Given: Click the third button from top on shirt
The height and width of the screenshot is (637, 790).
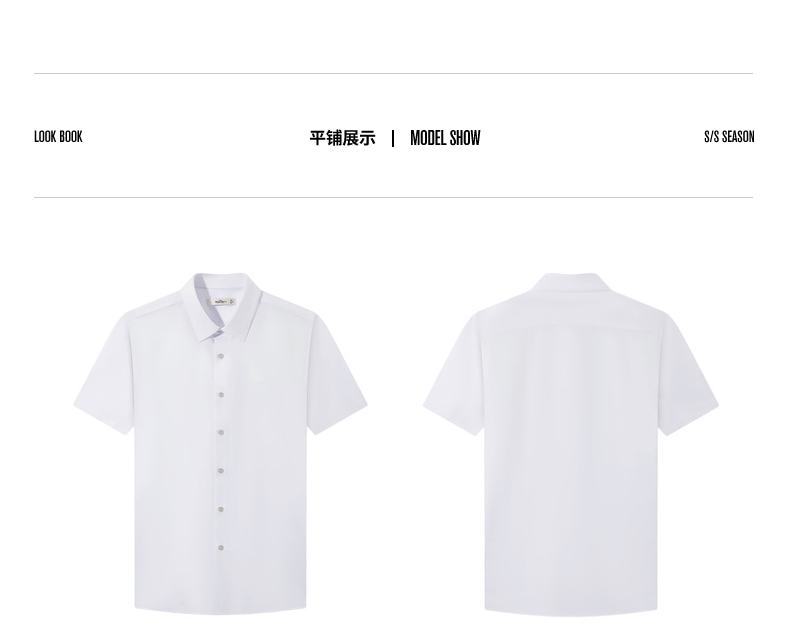Looking at the screenshot, I should tap(221, 432).
